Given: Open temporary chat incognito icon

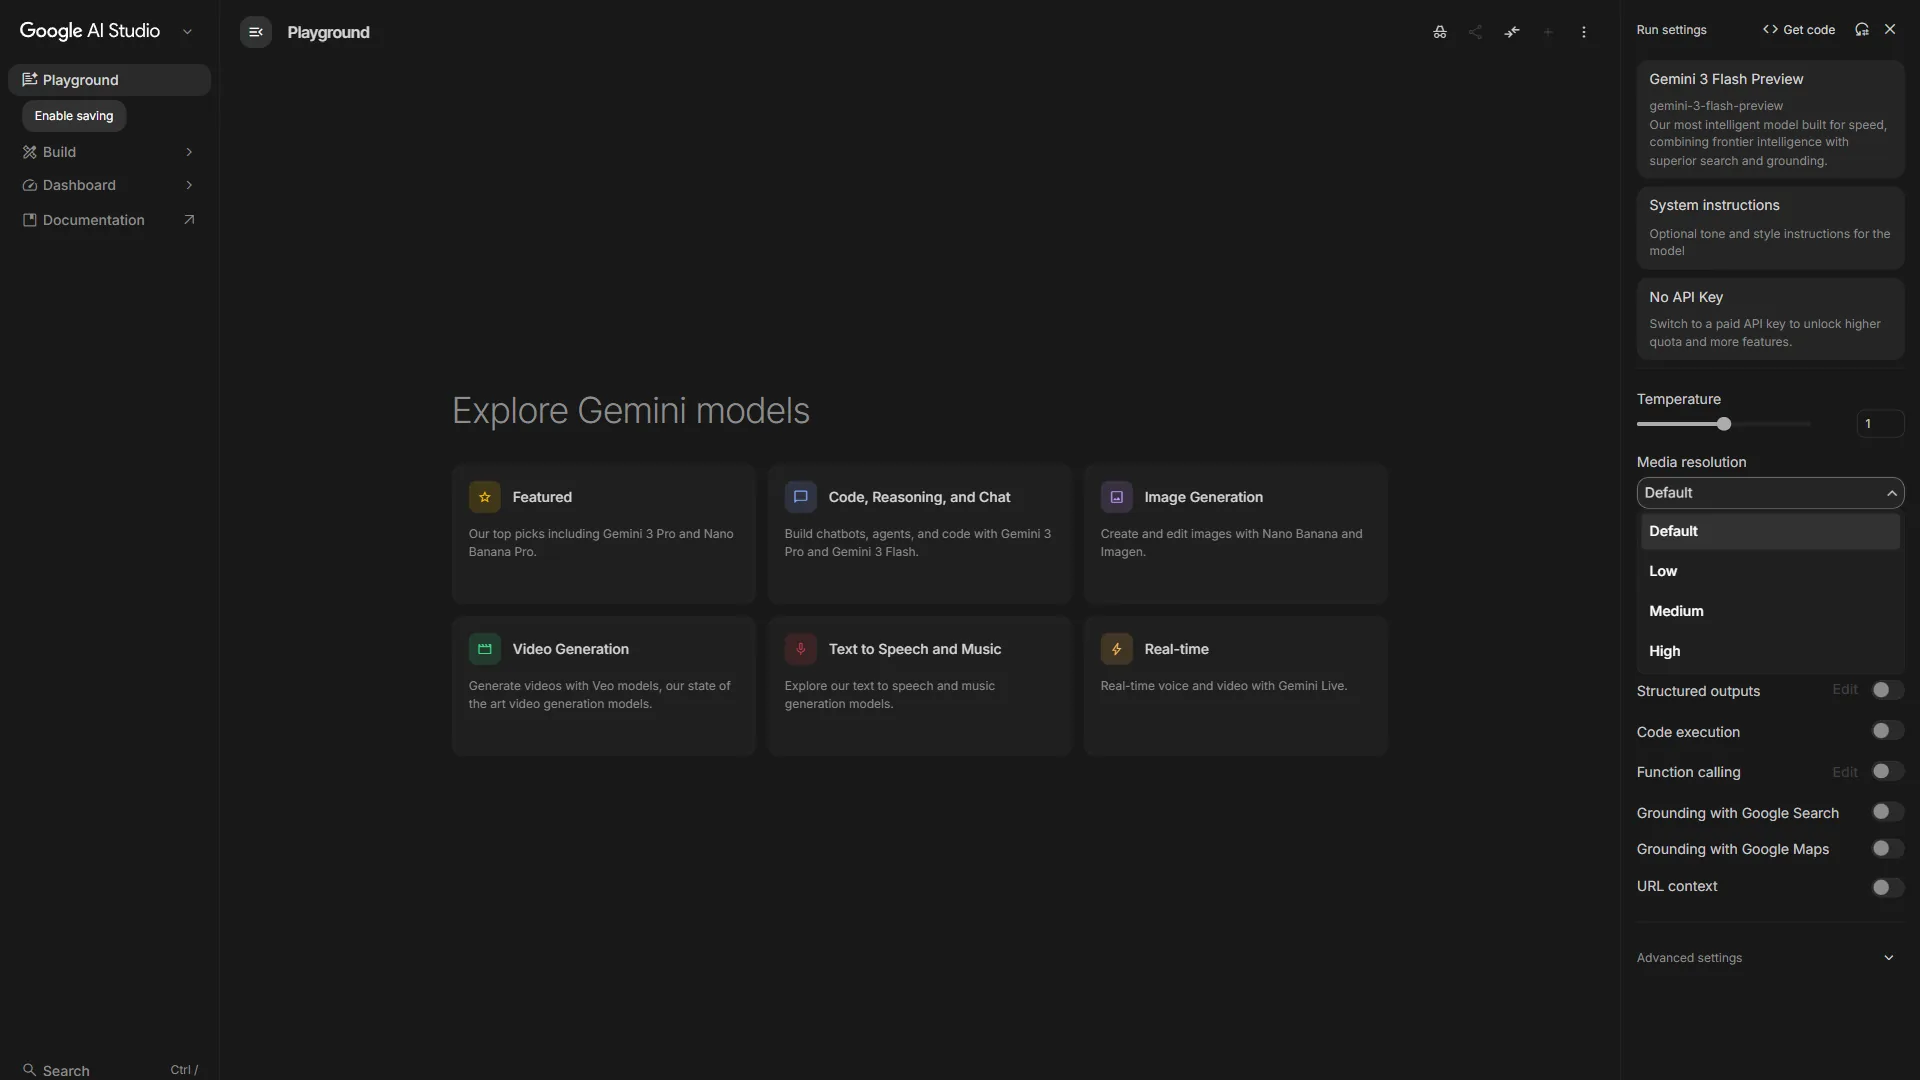Looking at the screenshot, I should click(x=1439, y=32).
